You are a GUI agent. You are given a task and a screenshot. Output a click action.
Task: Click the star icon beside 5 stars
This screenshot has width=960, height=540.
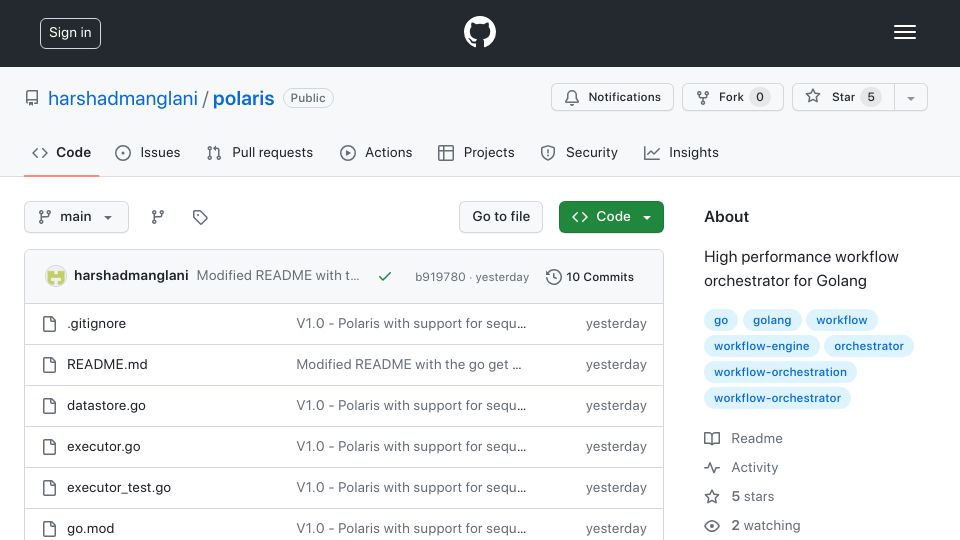[x=712, y=497]
